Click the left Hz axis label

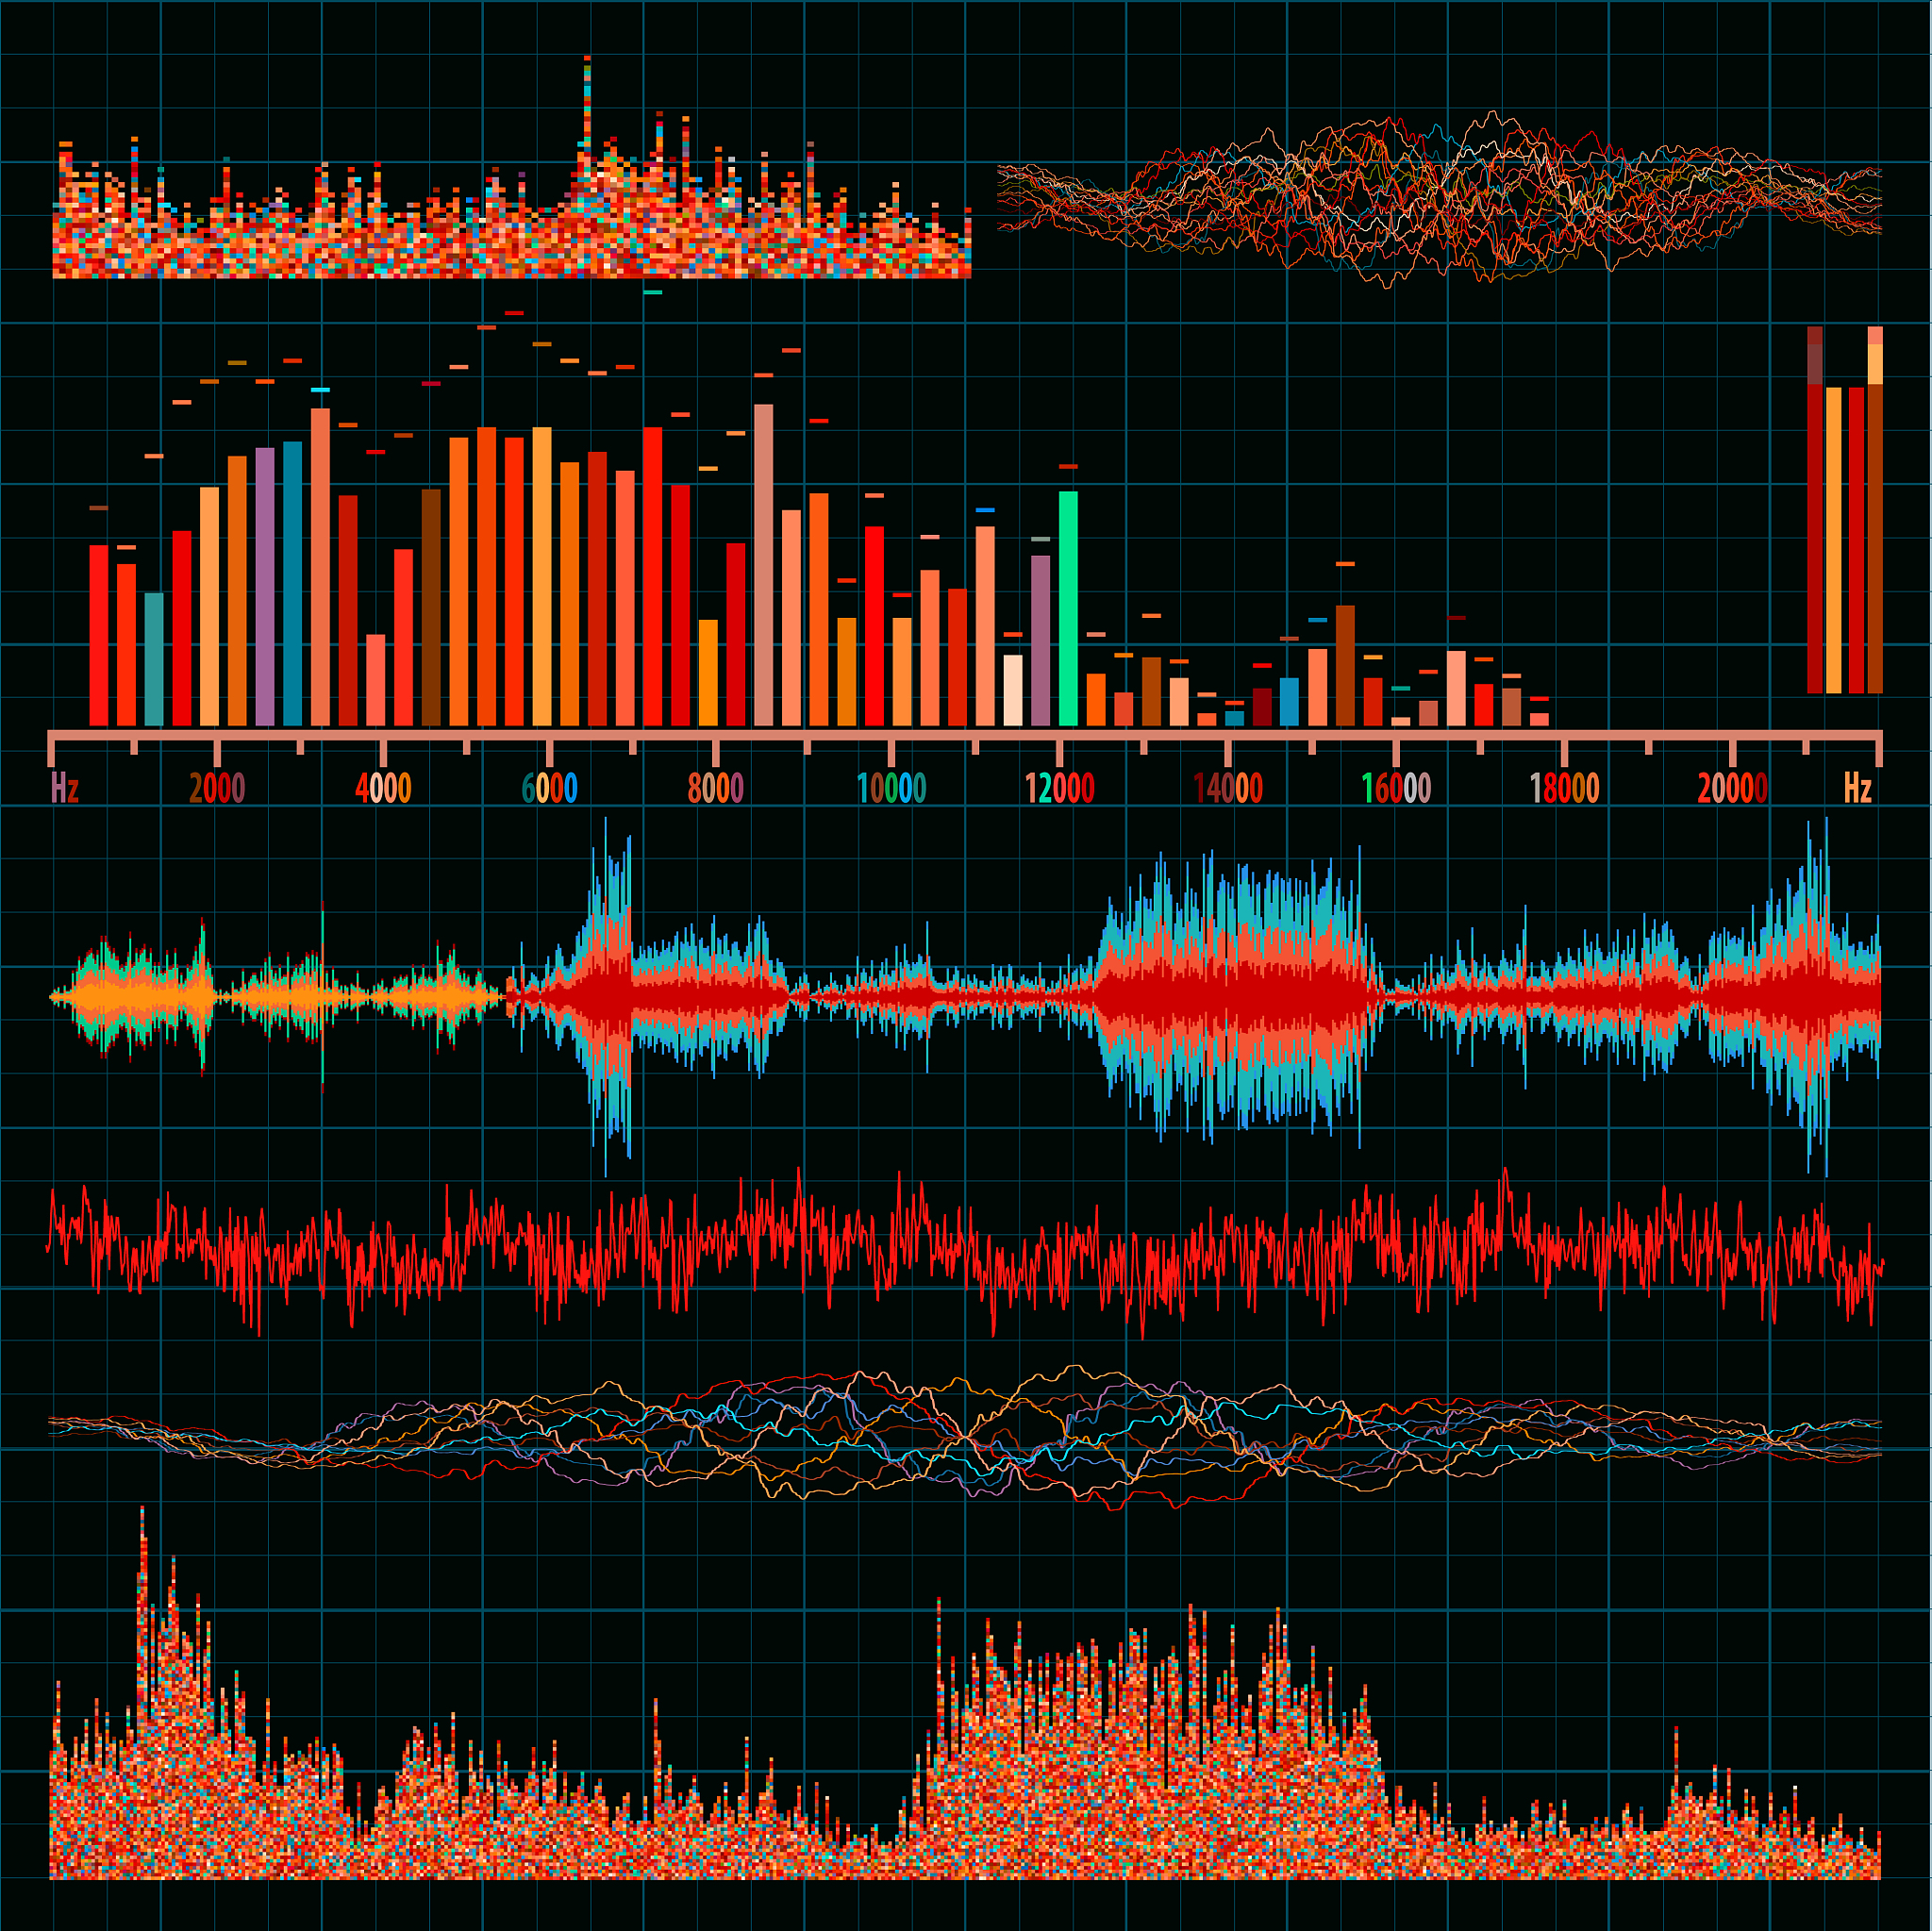(x=65, y=789)
